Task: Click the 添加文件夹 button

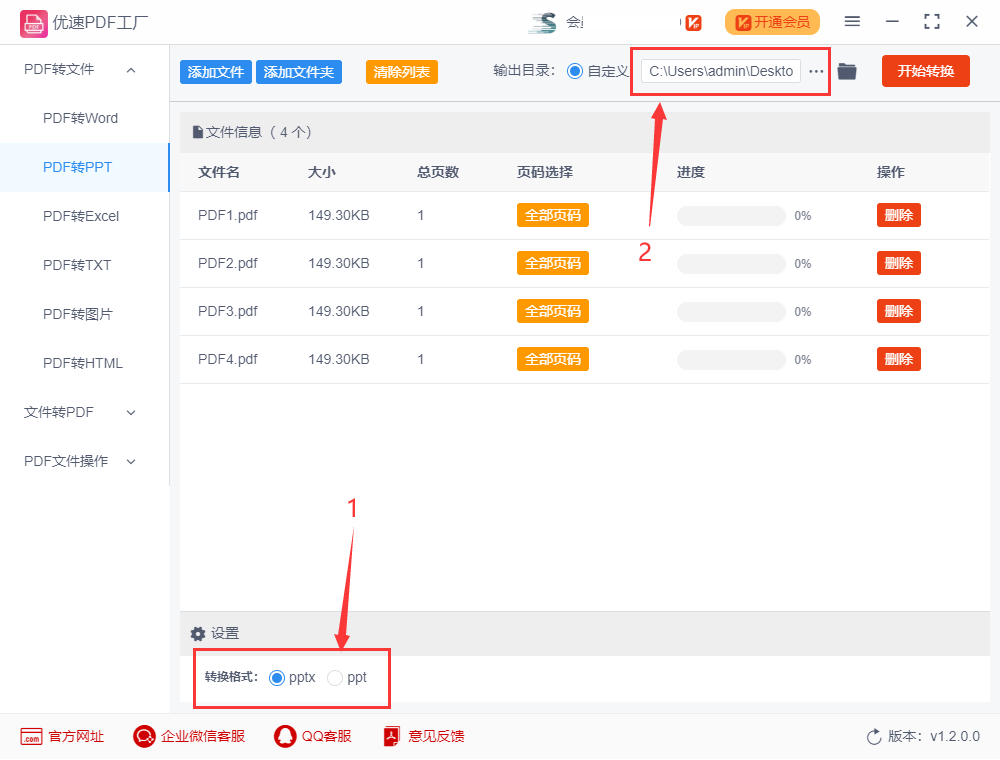Action: coord(299,72)
